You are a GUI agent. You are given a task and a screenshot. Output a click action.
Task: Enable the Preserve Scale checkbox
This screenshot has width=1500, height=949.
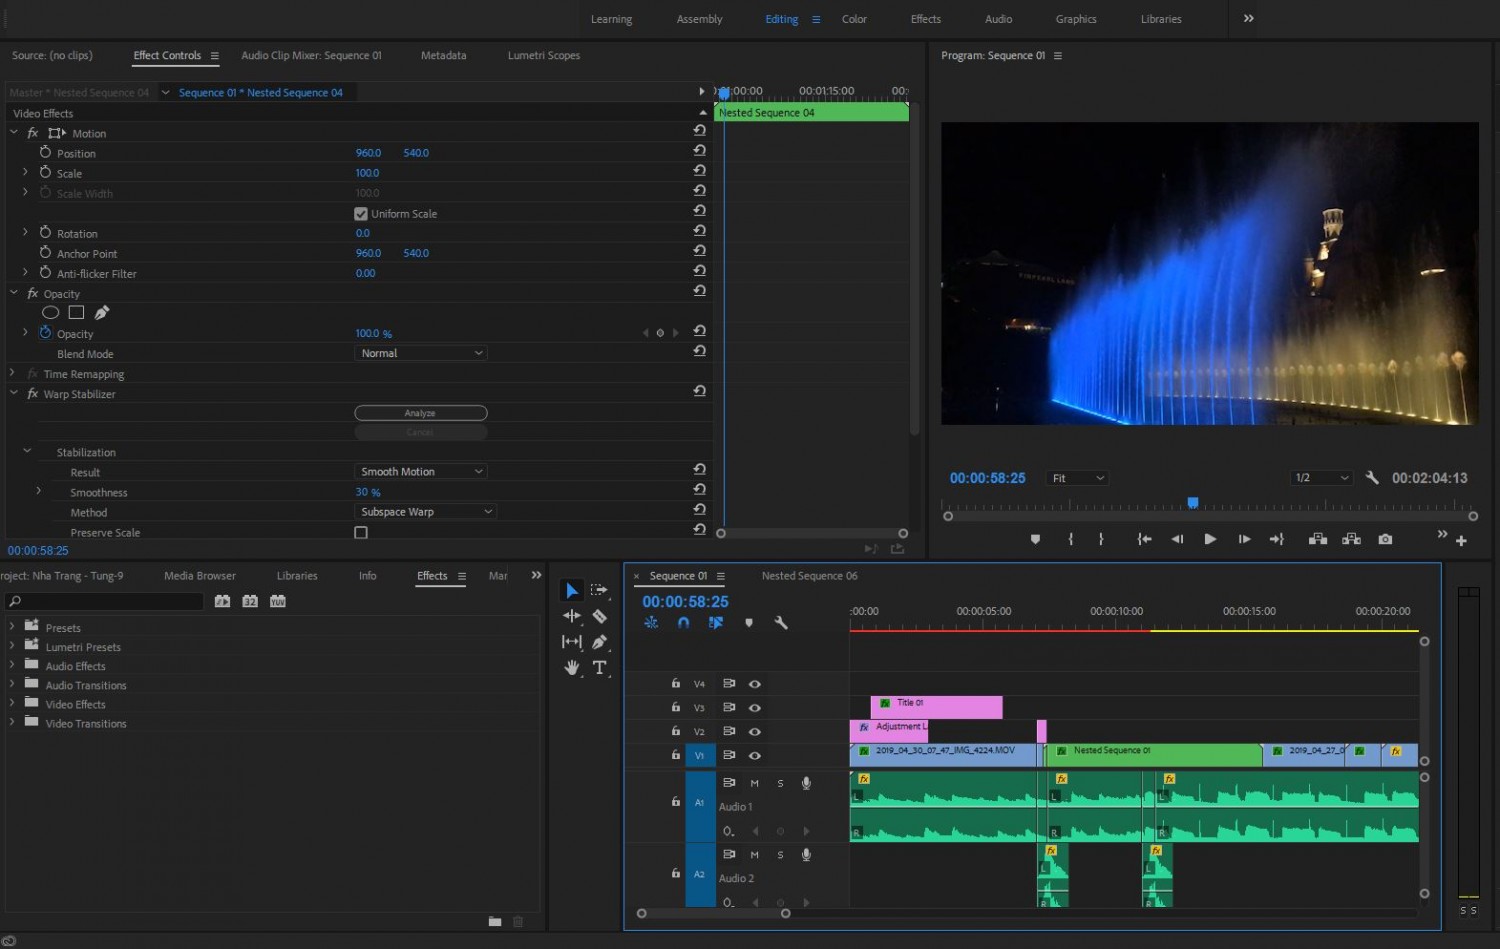361,533
